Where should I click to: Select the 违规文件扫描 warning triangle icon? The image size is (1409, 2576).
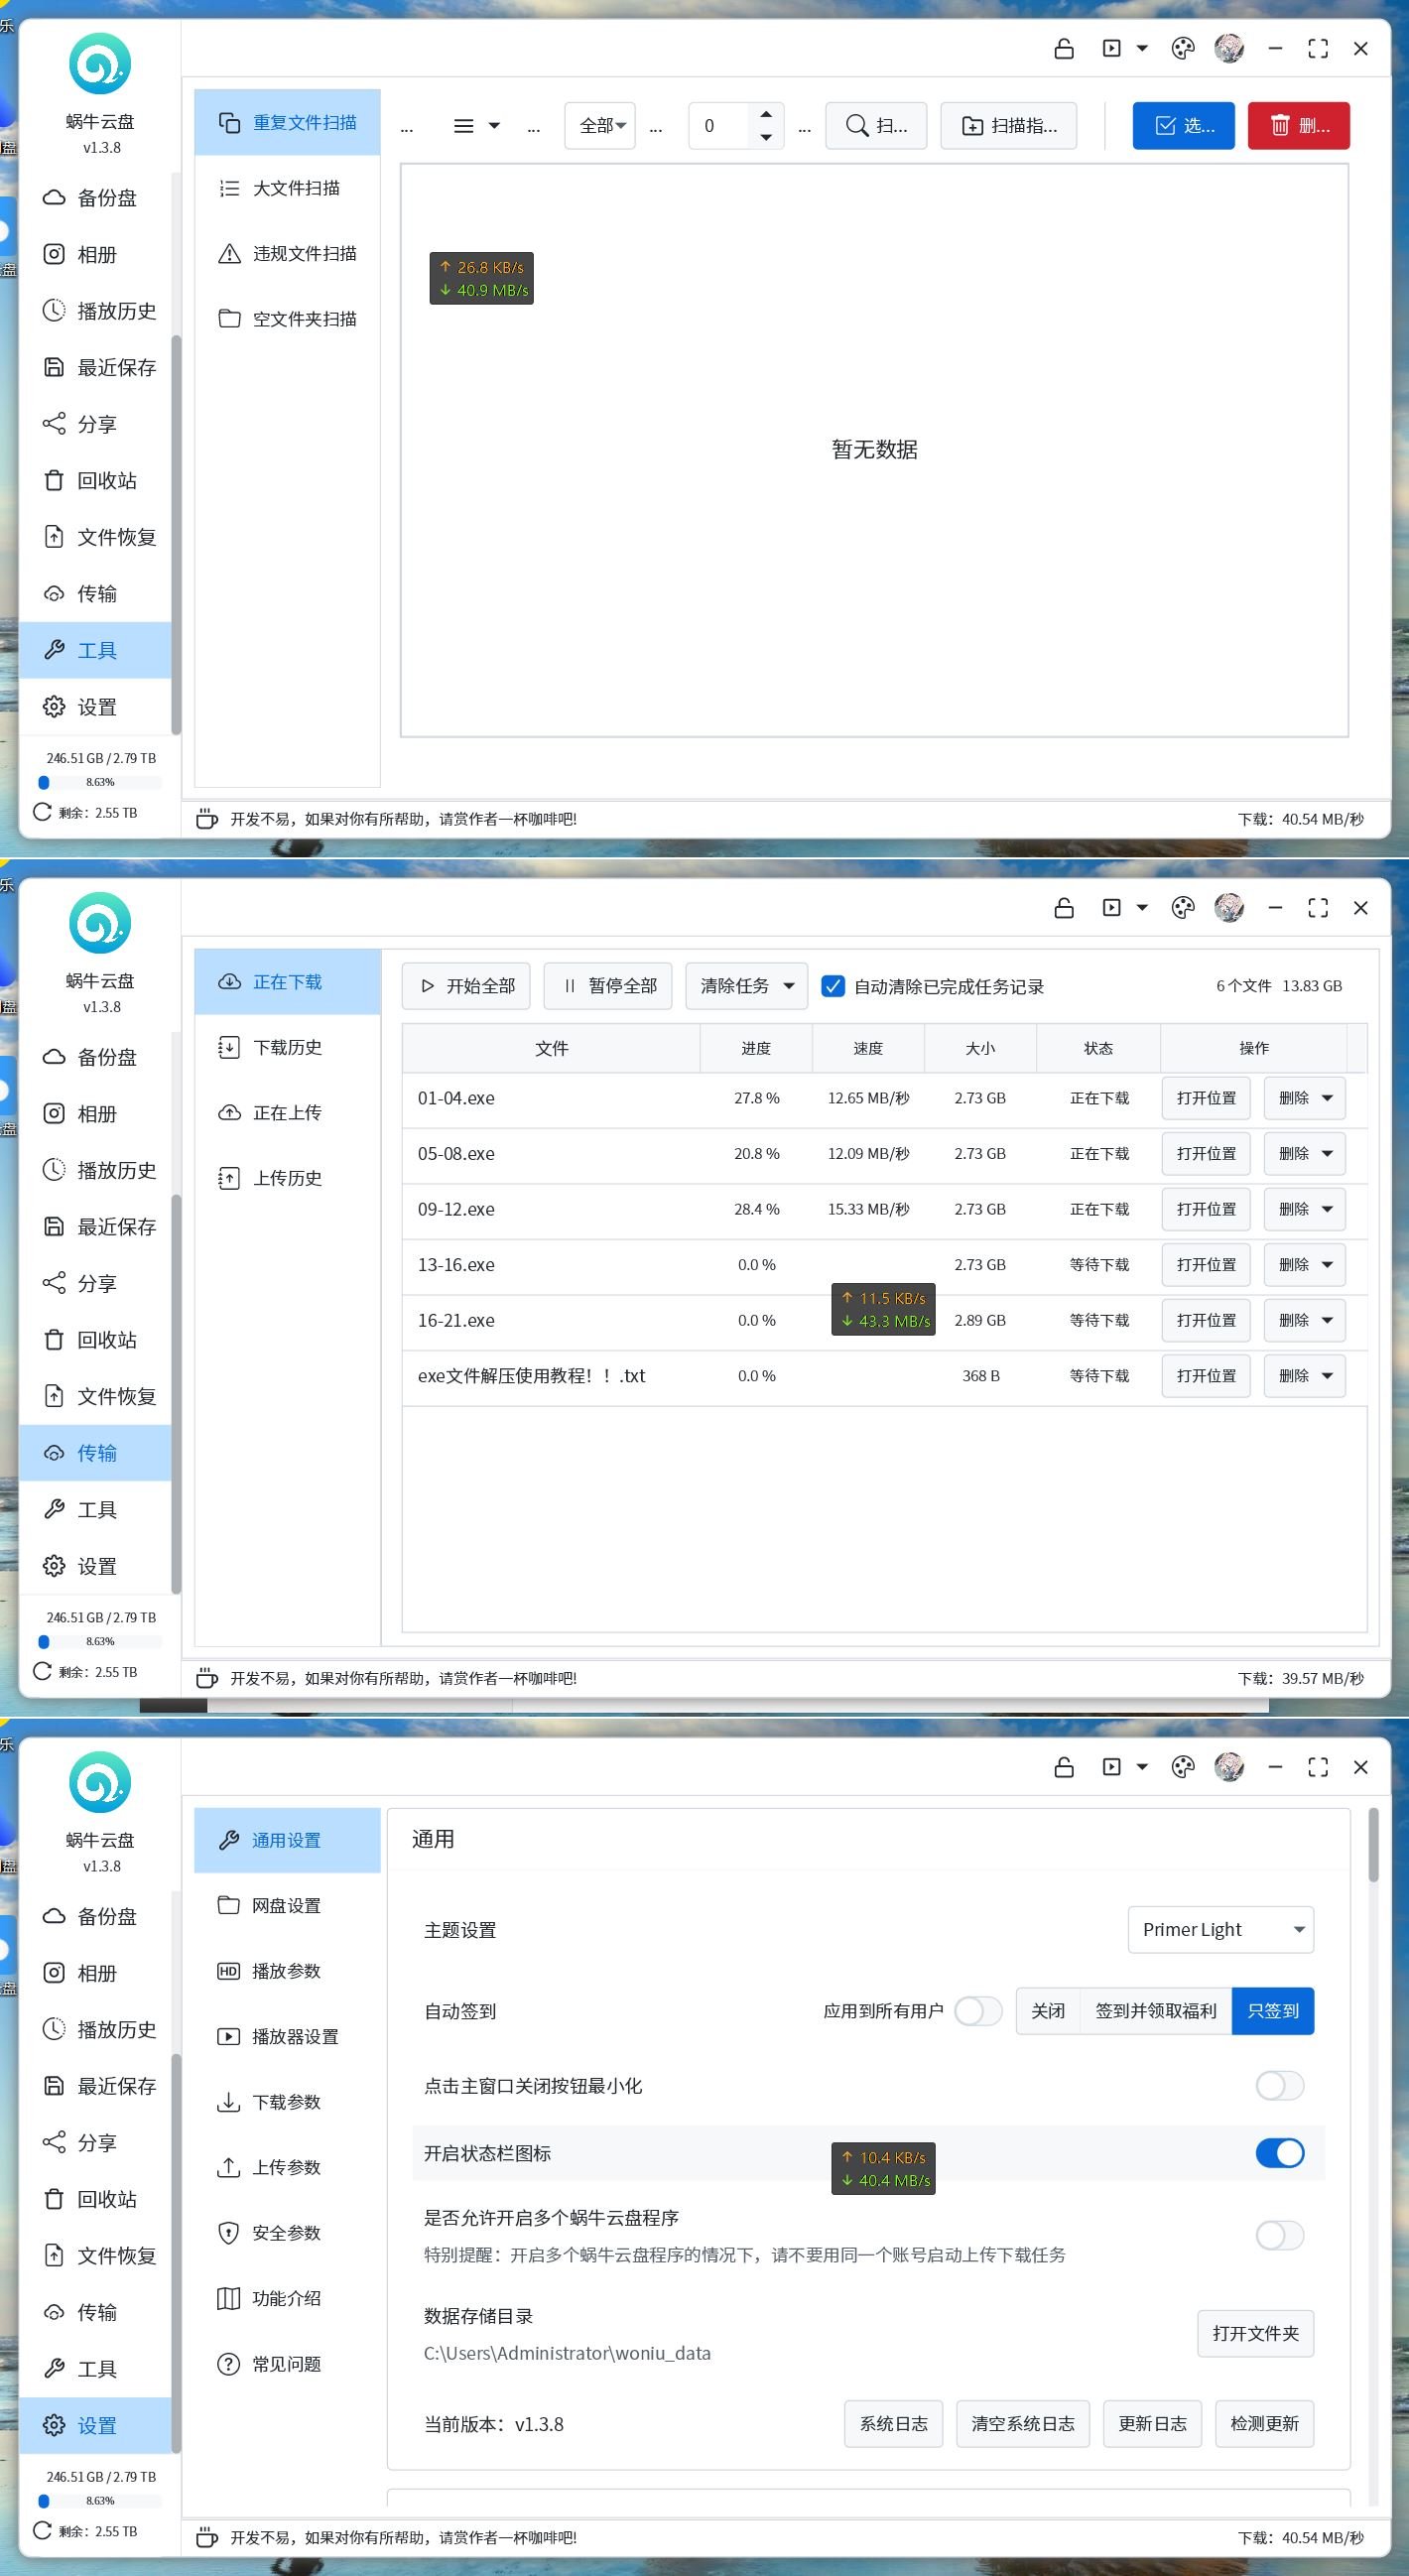coord(229,253)
